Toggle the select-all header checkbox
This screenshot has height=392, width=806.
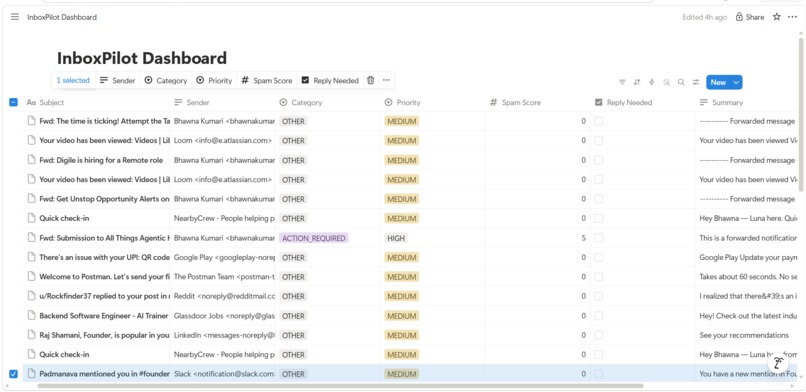(x=13, y=102)
